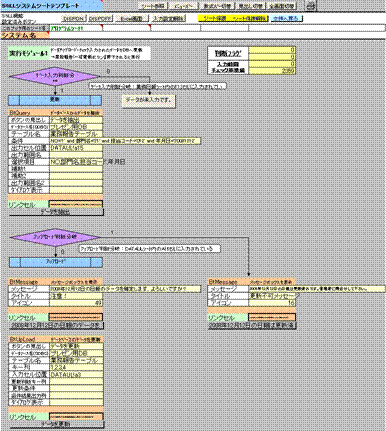
Task: Click the BtQuery 条件 condition value cell
Action: point(125,141)
